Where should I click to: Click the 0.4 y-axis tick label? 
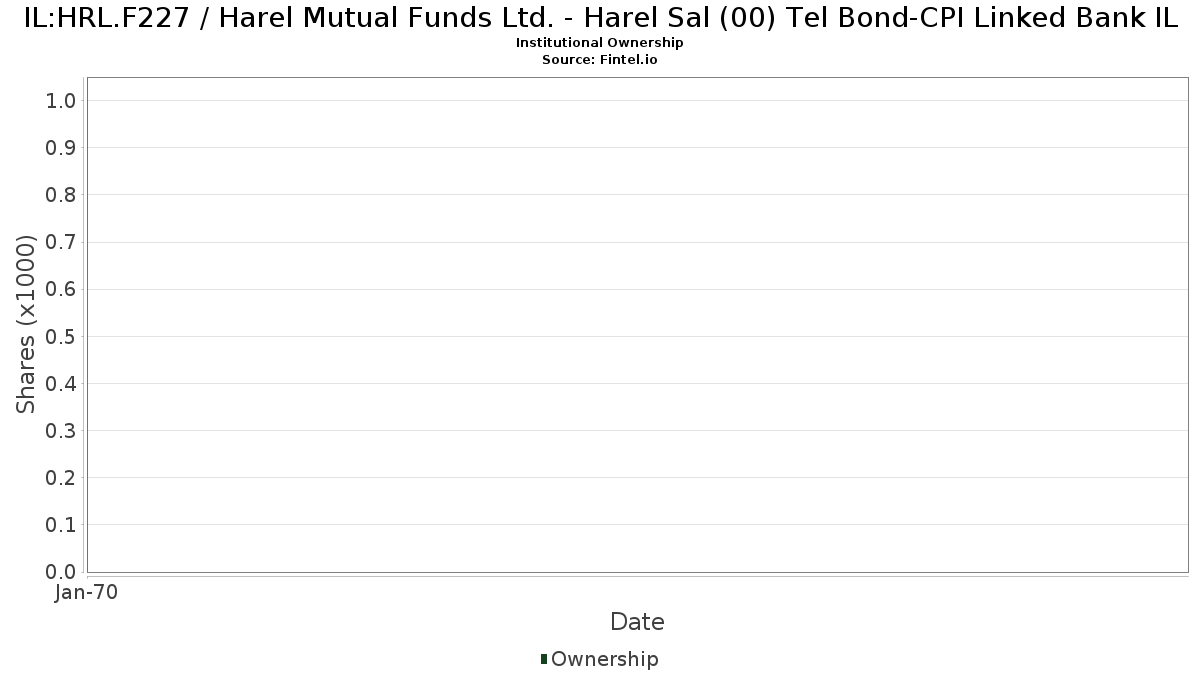coord(61,384)
